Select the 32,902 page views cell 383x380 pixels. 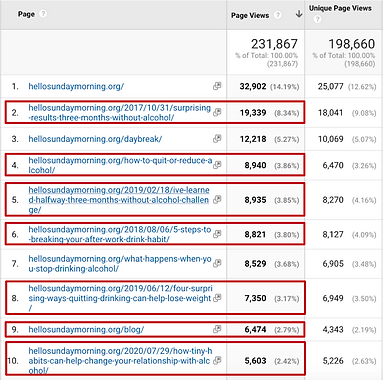coord(253,86)
